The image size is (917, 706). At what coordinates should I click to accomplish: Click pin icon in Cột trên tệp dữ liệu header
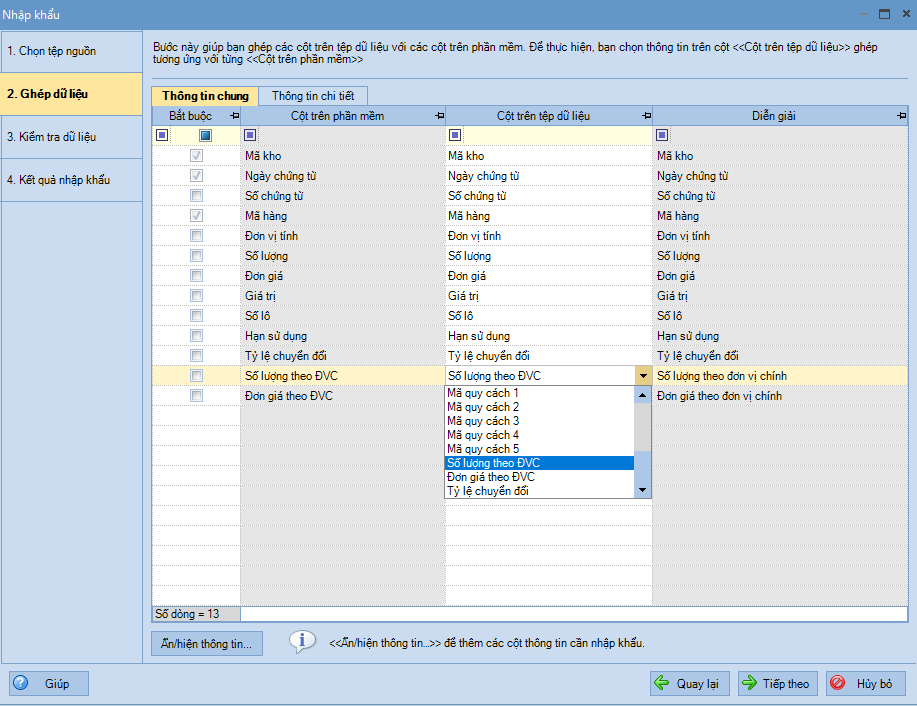pos(646,117)
